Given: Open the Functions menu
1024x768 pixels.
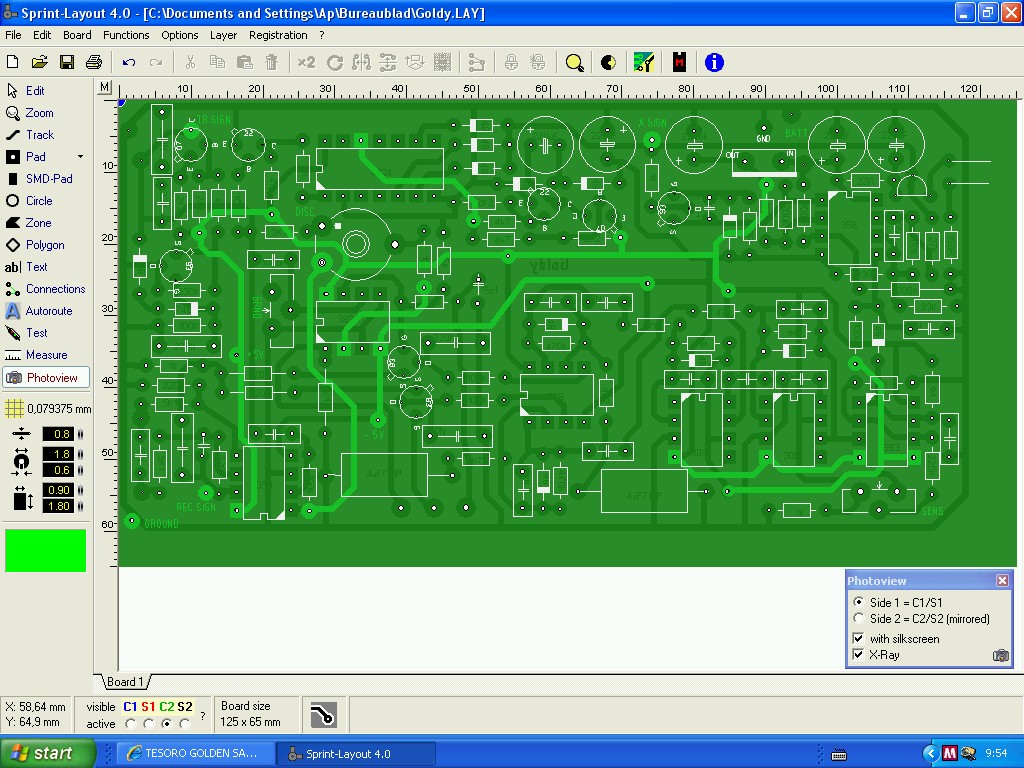Looking at the screenshot, I should pos(126,35).
